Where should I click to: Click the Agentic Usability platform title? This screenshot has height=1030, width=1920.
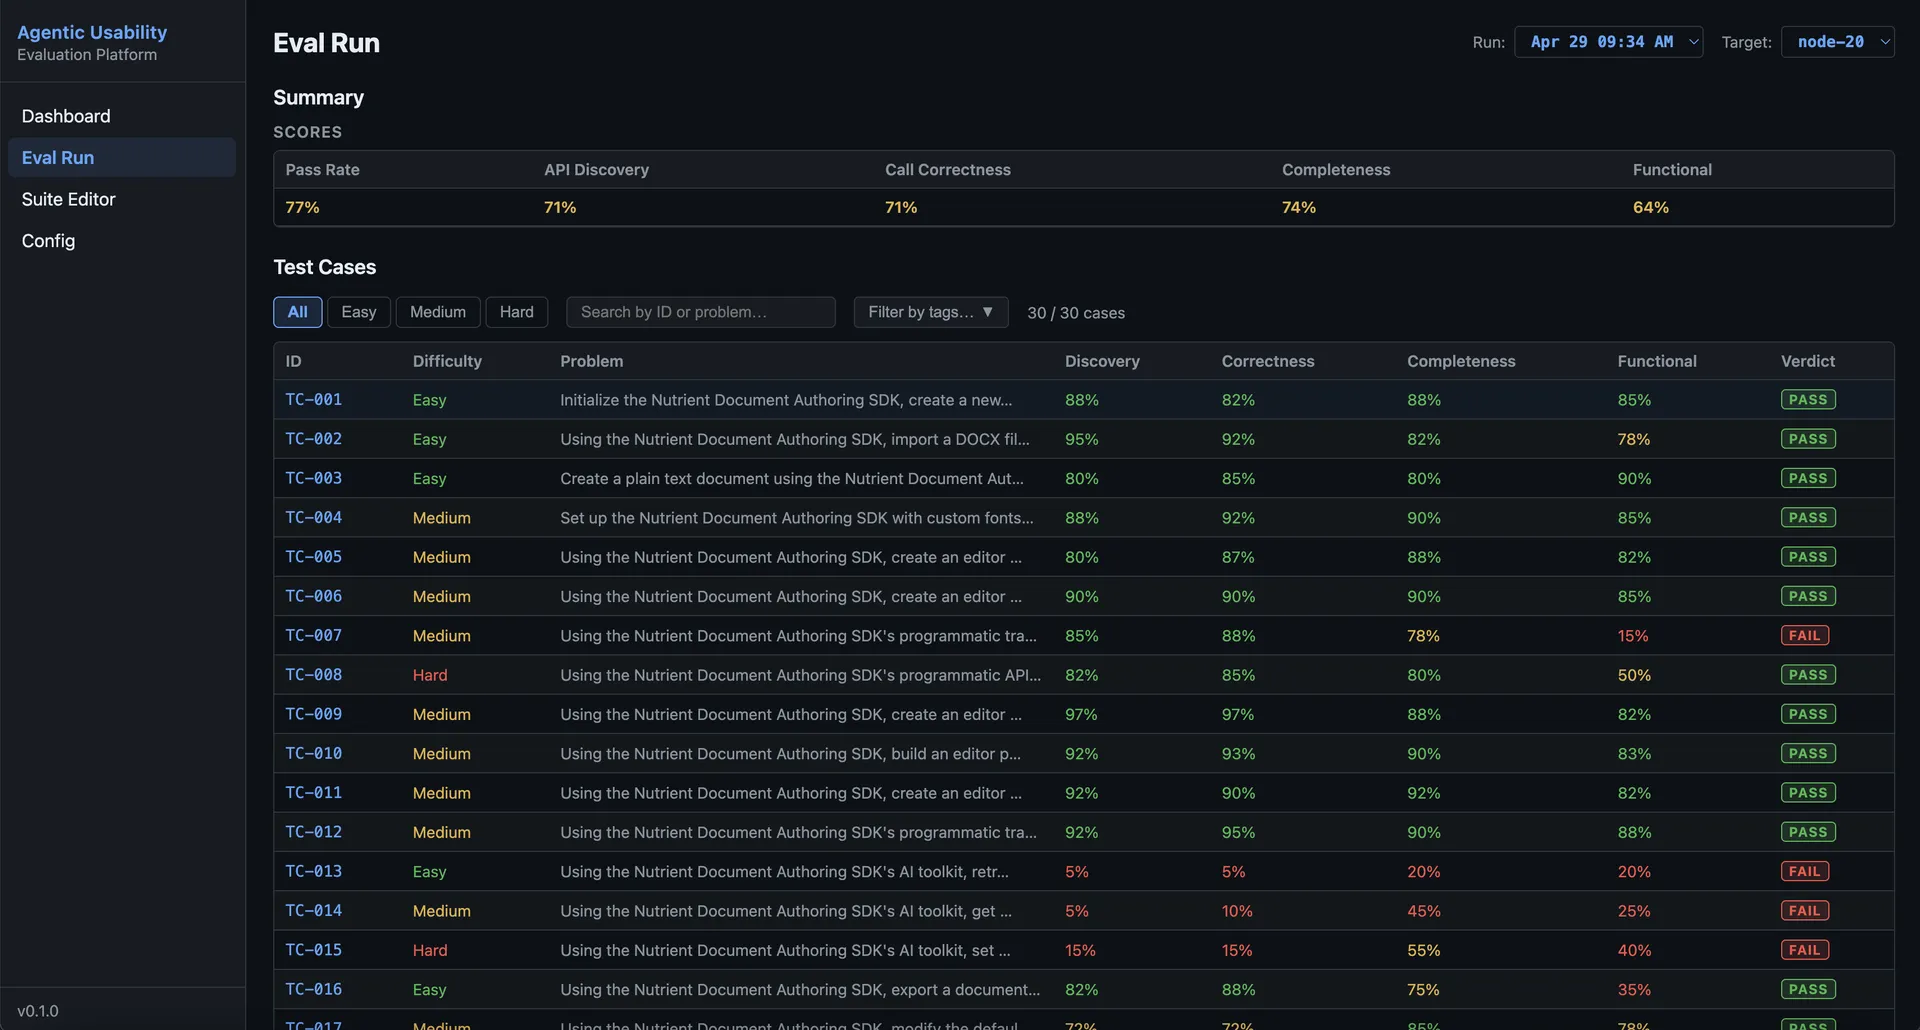tap(92, 32)
